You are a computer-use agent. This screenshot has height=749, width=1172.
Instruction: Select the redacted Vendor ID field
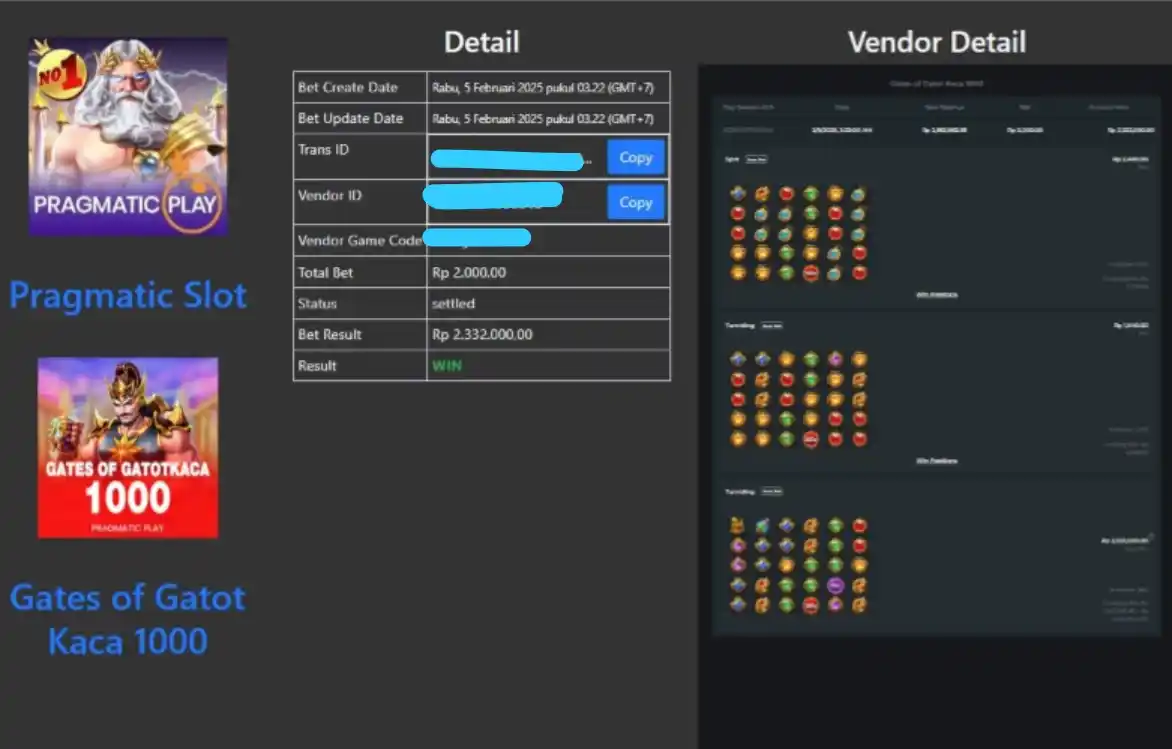coord(494,194)
